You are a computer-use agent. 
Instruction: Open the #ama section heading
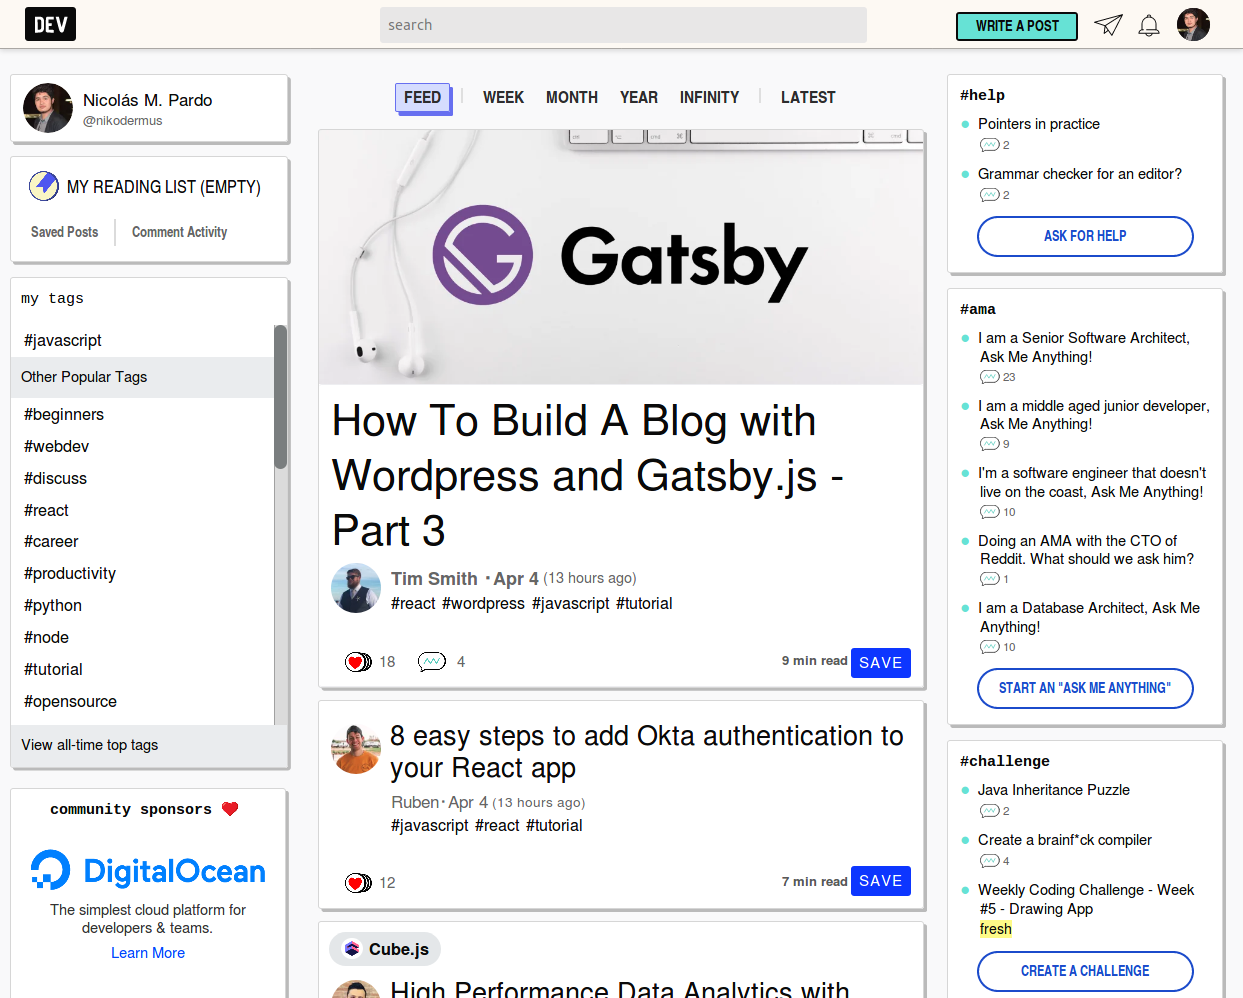978,309
